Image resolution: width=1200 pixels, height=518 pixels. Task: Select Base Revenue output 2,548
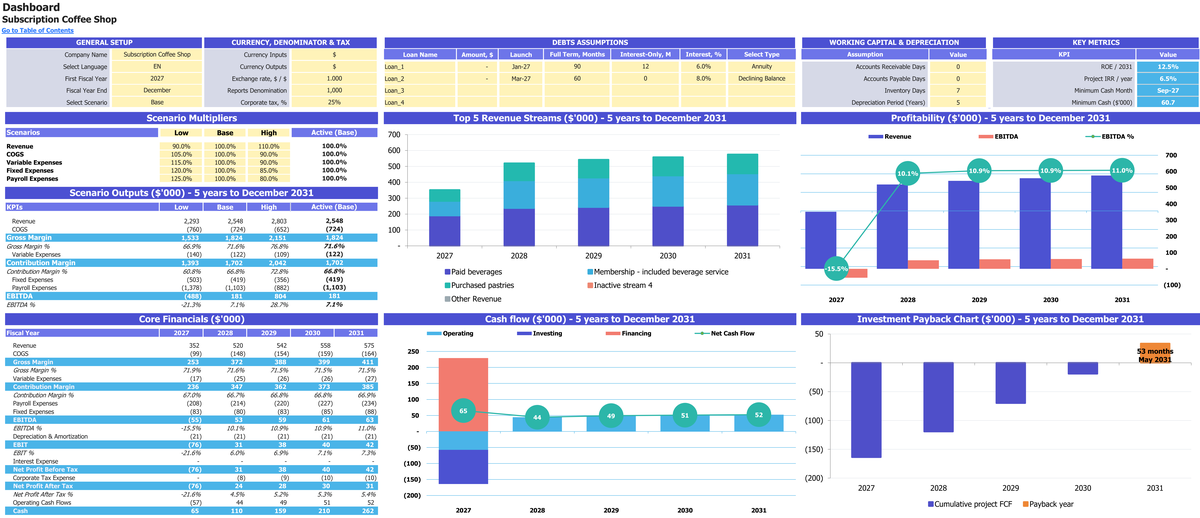click(x=235, y=221)
